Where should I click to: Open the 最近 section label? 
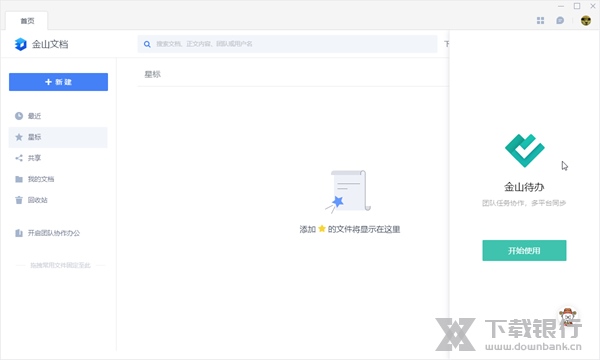(34, 116)
